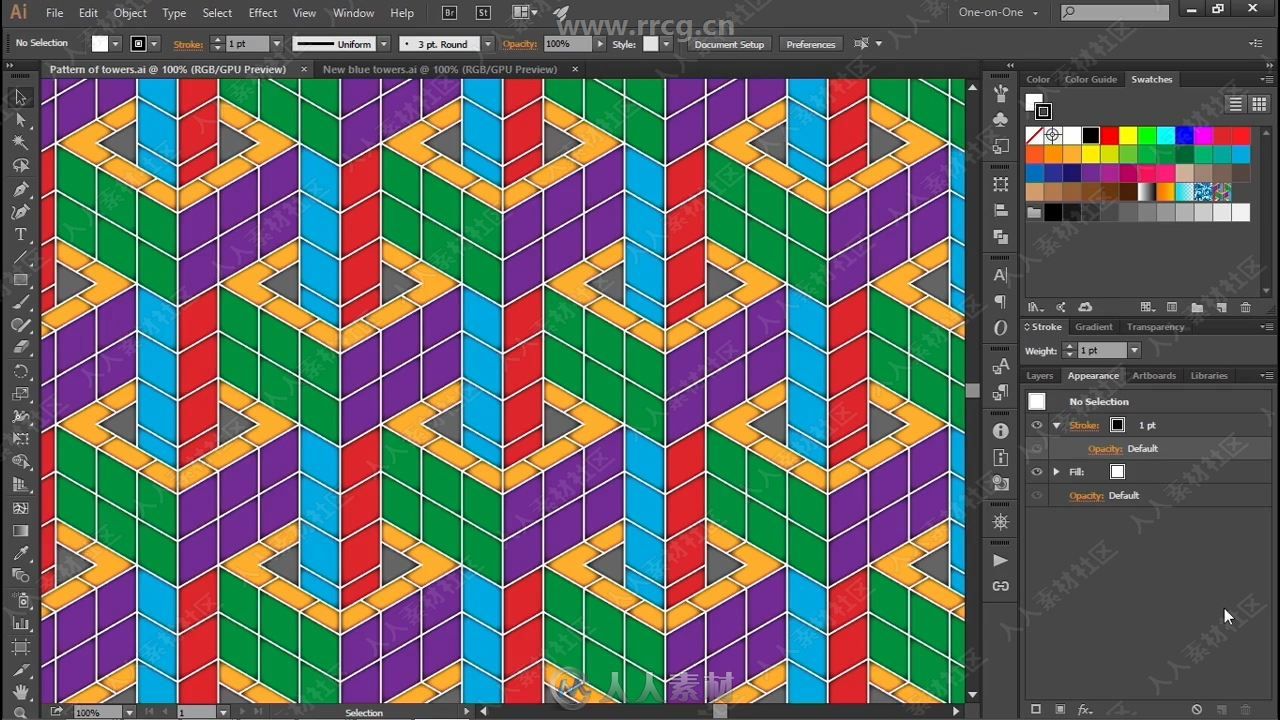
Task: Open Add New Effect fx button
Action: click(x=1085, y=710)
